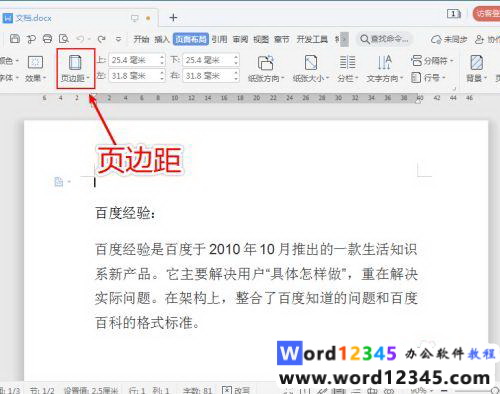This screenshot has width=500, height=394.
Task: Click the Undo arrow icon
Action: (x=80, y=39)
